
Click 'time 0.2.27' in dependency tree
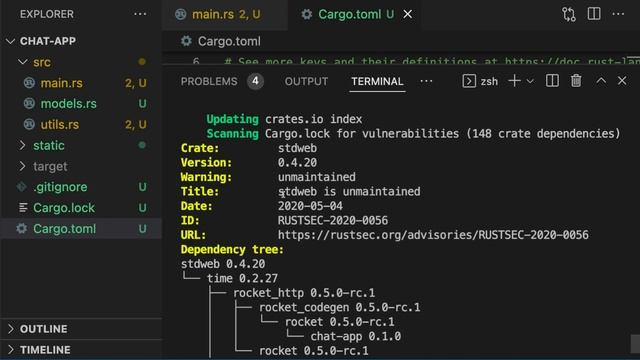242,278
